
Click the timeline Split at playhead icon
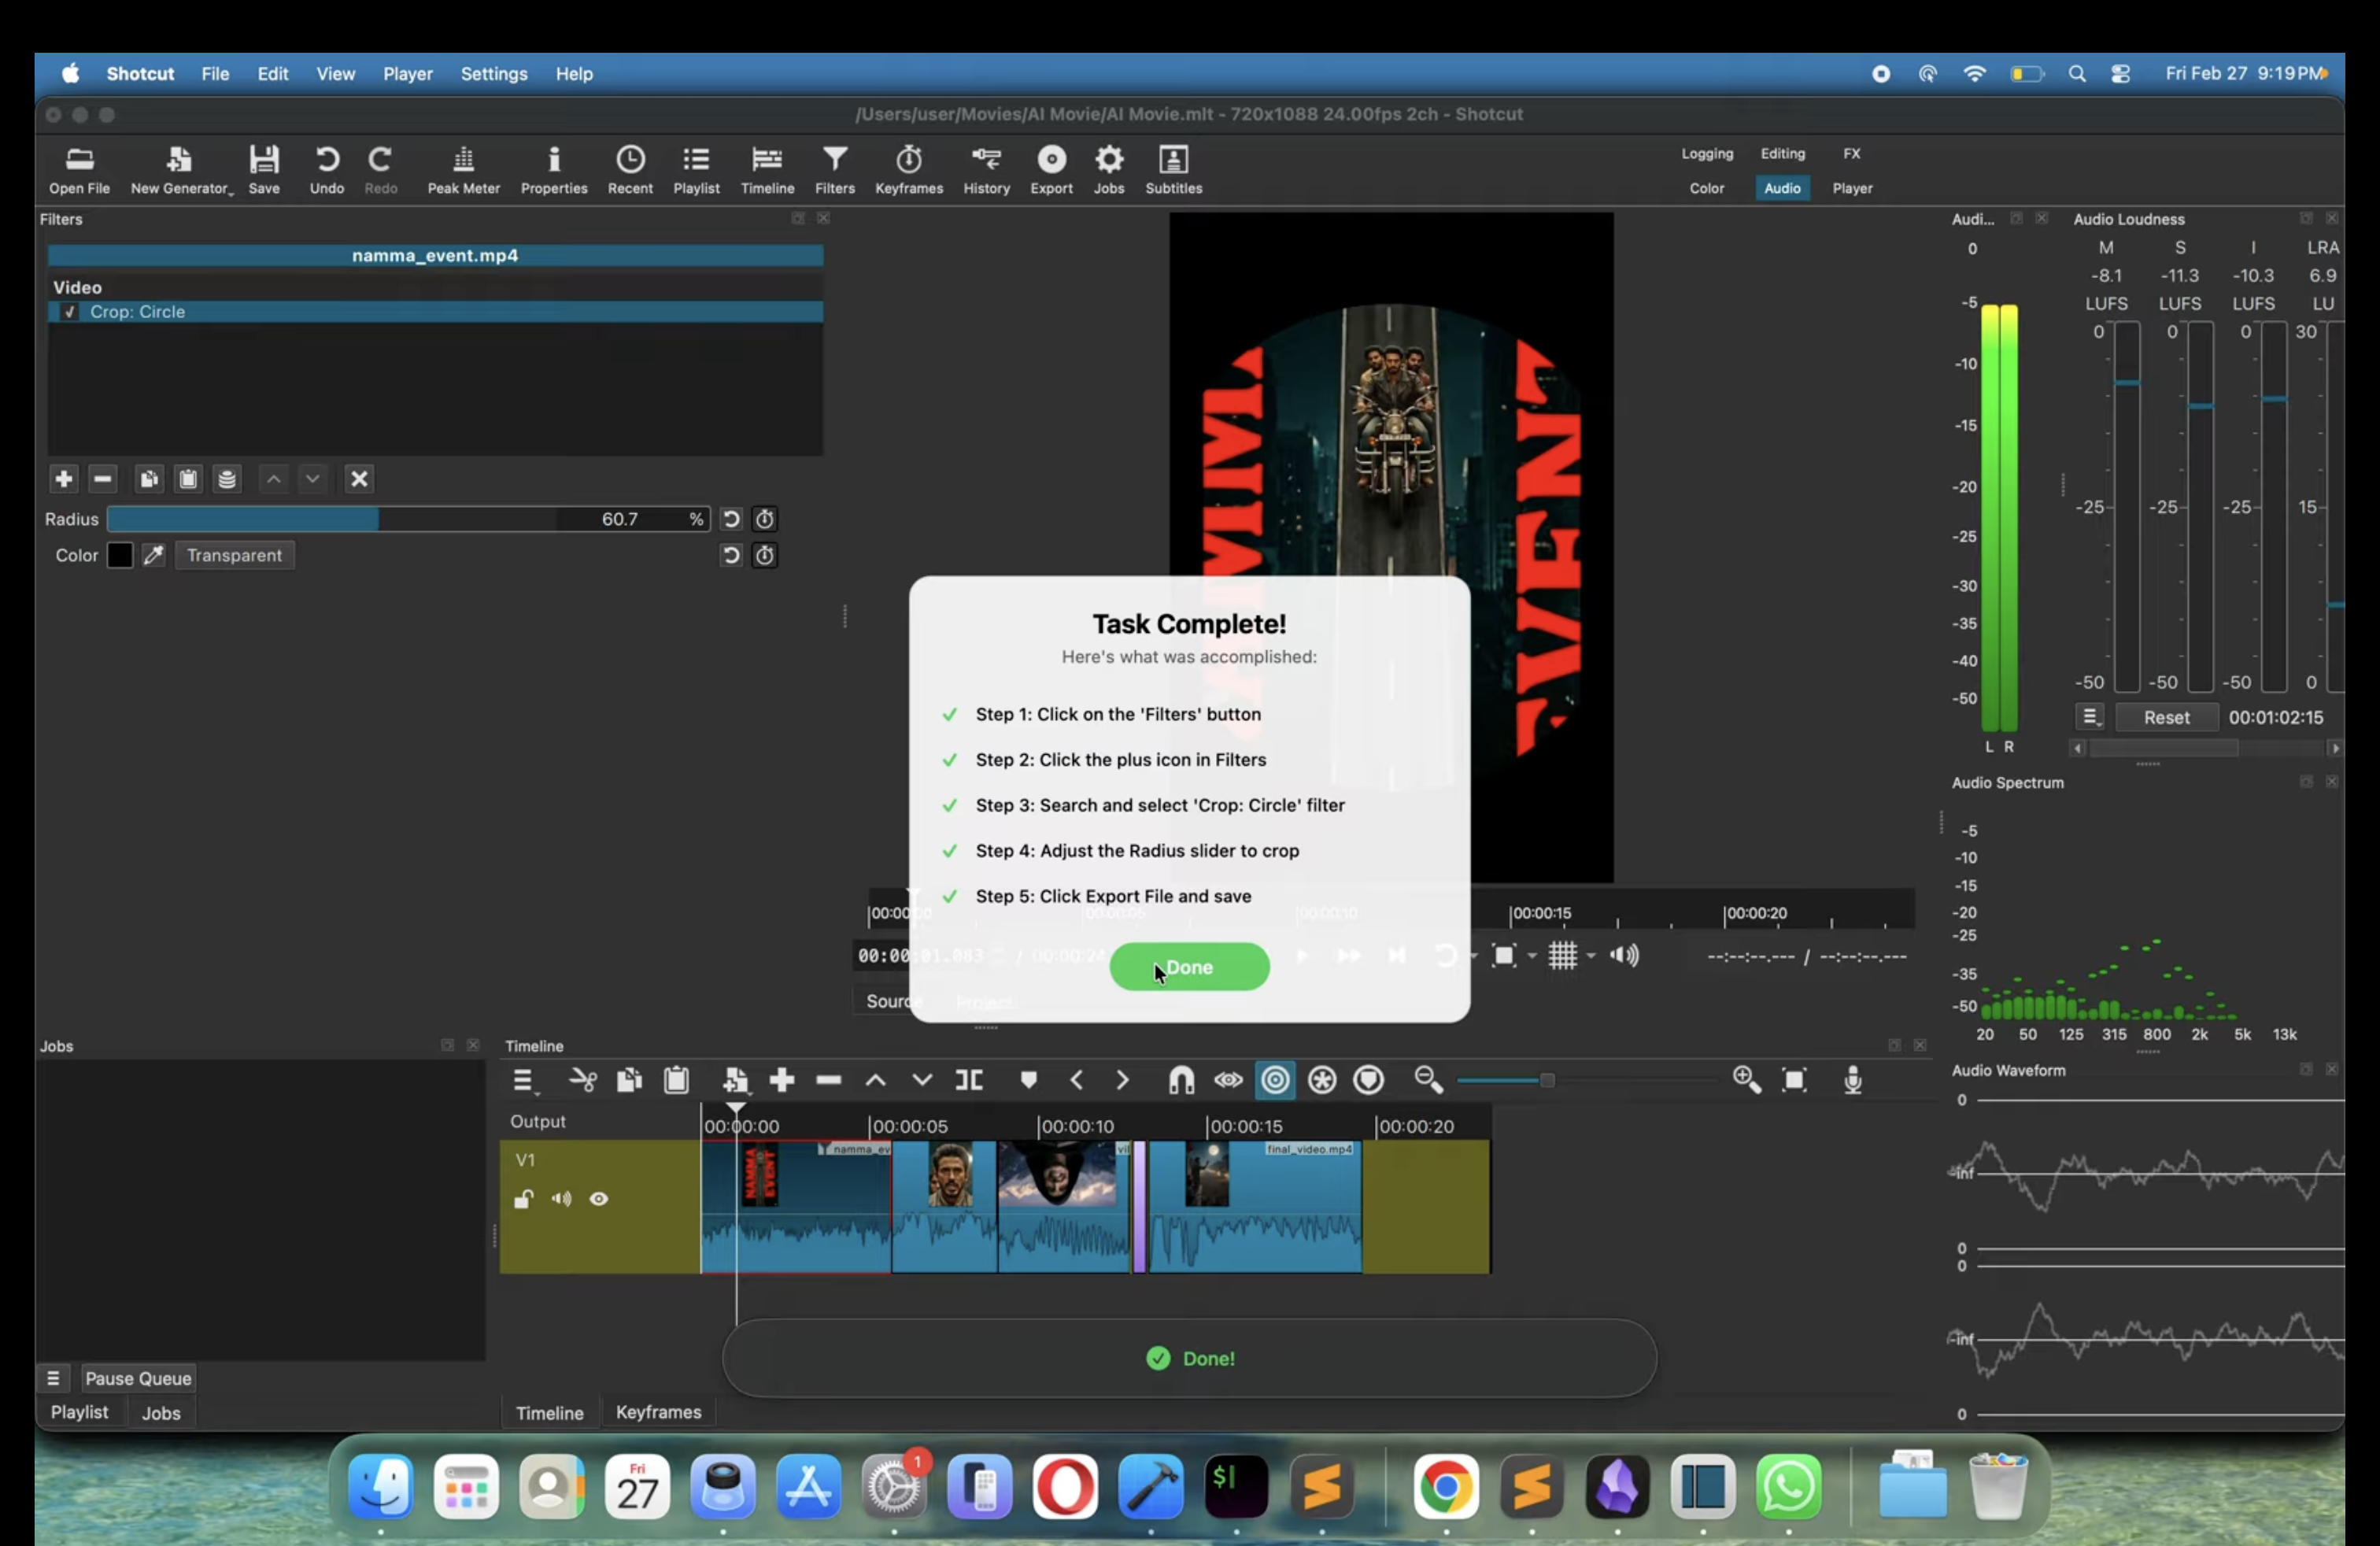point(969,1080)
